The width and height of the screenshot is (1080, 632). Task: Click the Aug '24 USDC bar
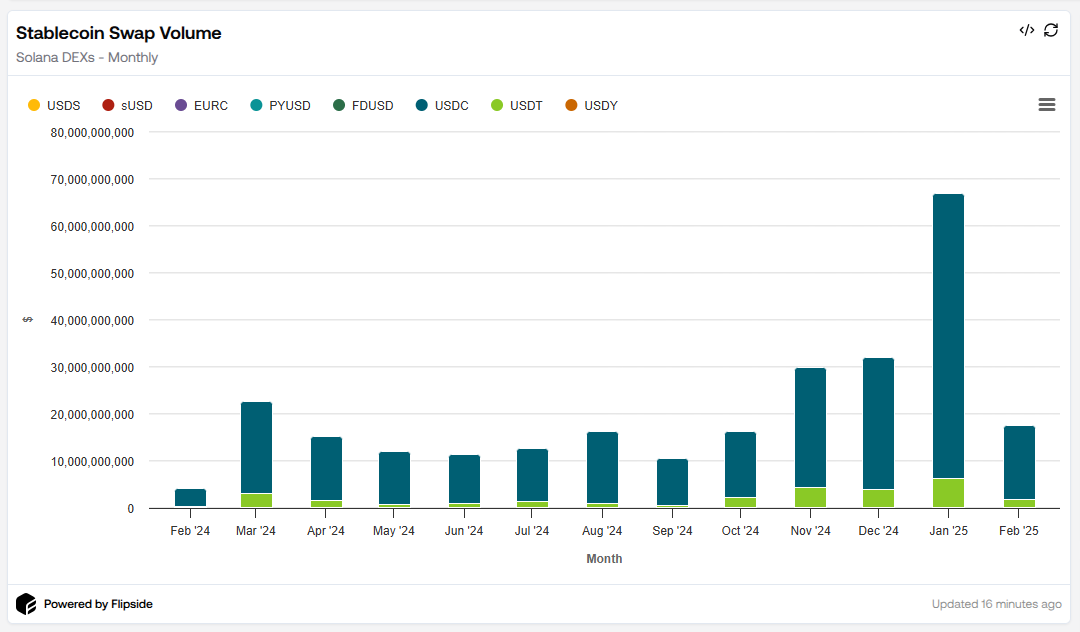click(x=602, y=467)
